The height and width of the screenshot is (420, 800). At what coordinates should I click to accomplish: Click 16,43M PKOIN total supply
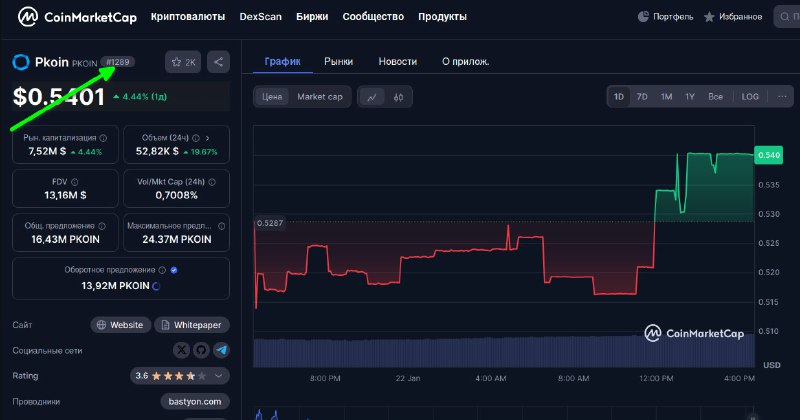(65, 239)
